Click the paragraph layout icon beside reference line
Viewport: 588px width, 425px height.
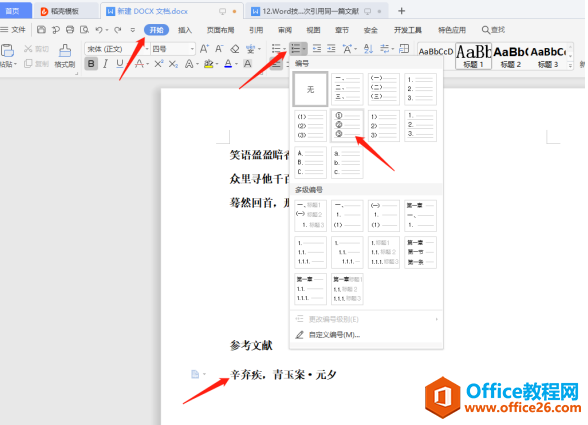pos(195,374)
